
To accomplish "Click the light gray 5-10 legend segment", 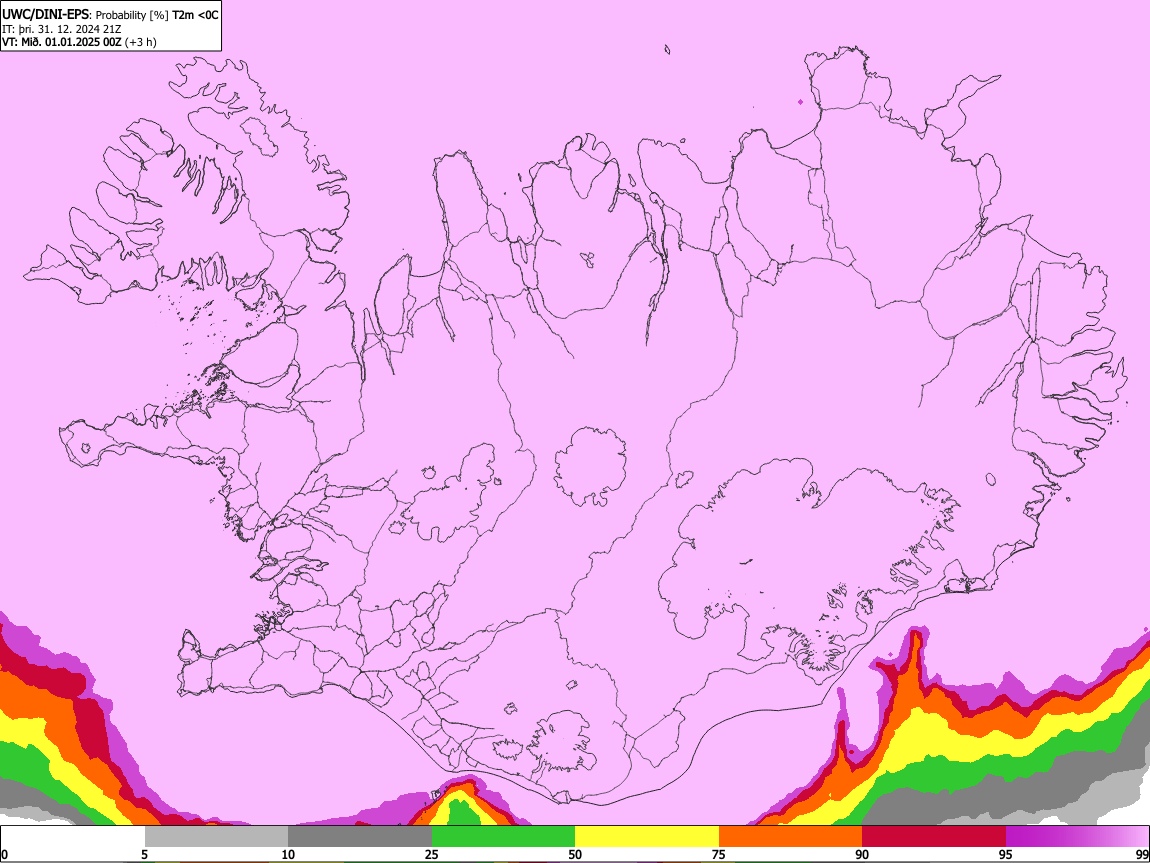I will click(216, 837).
